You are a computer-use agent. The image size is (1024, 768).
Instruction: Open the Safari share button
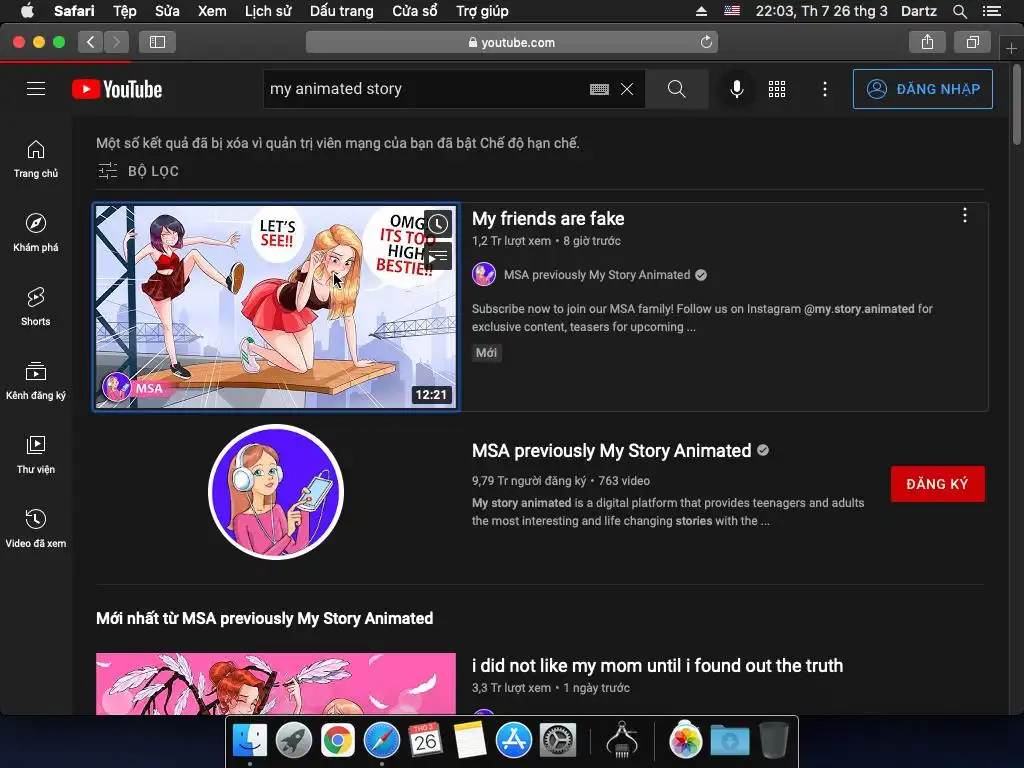coord(927,42)
